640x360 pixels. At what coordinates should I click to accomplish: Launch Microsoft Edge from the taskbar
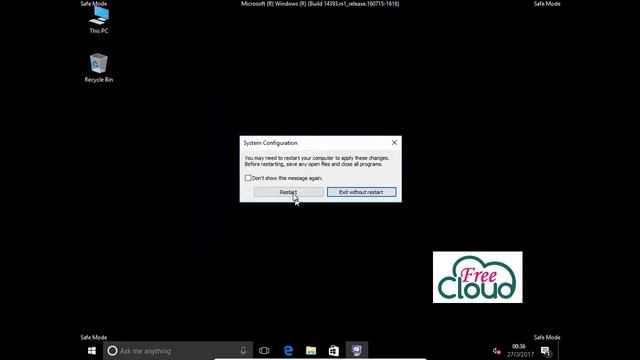tap(288, 351)
